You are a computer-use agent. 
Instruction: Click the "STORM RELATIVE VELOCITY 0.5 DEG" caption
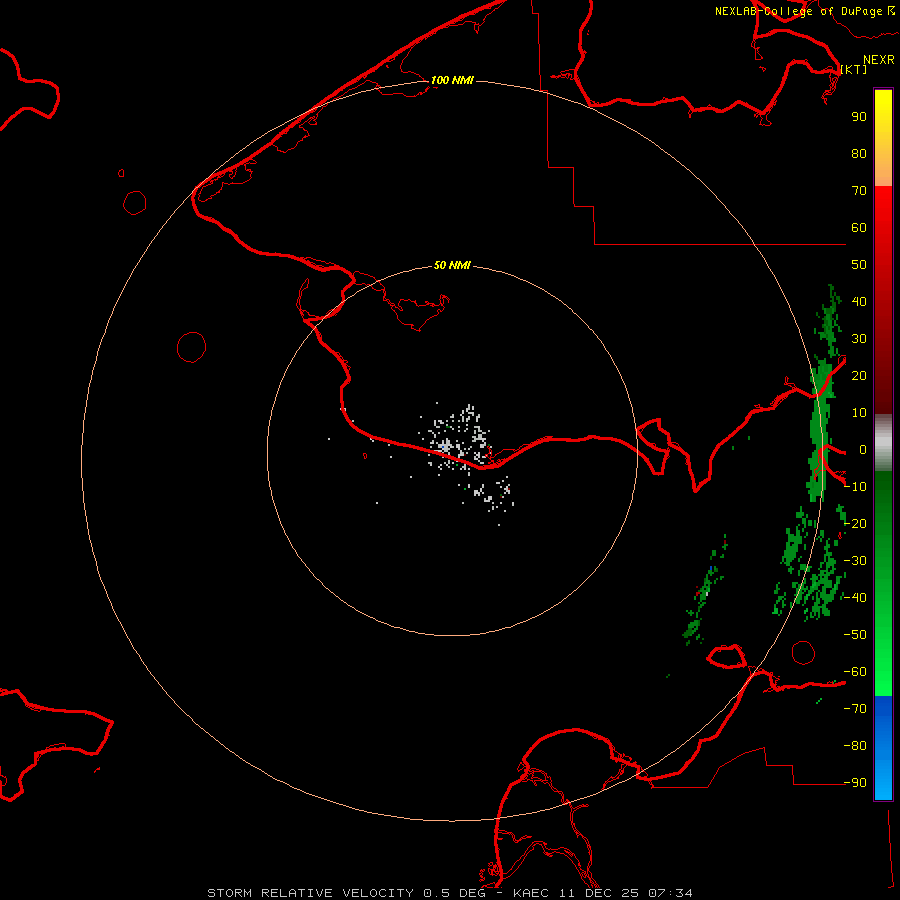tap(346, 893)
